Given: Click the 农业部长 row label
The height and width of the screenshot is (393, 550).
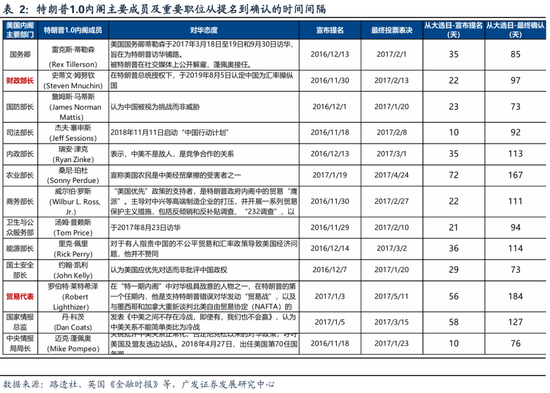Looking at the screenshot, I should [20, 175].
